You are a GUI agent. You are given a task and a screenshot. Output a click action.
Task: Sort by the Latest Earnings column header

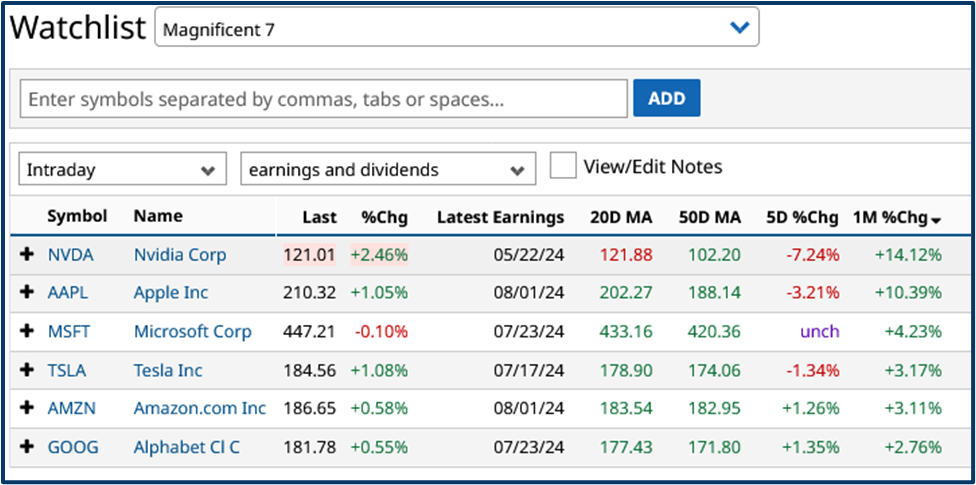click(x=500, y=217)
